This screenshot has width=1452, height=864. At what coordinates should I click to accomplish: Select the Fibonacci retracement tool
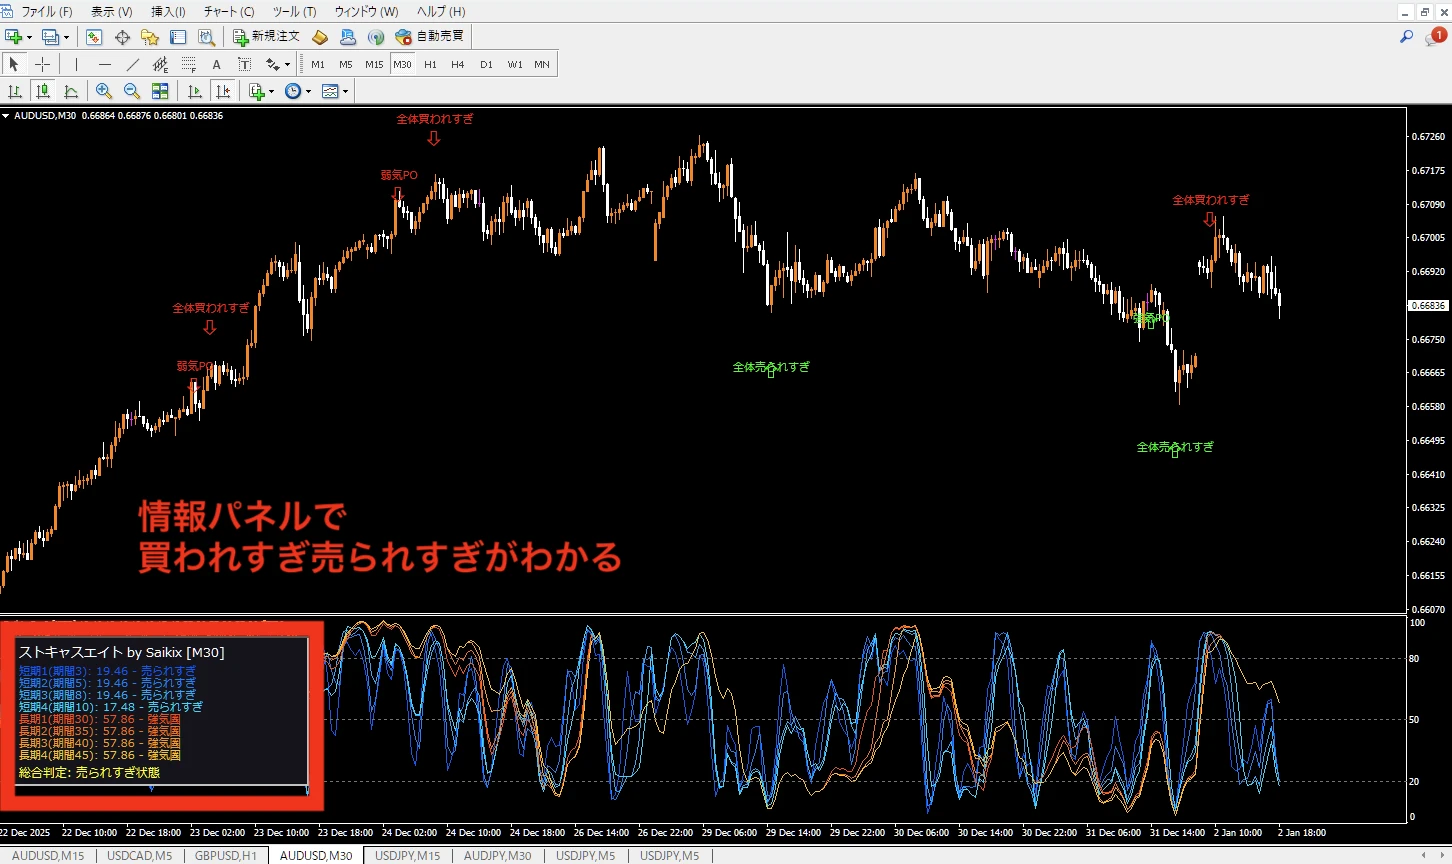[x=188, y=64]
